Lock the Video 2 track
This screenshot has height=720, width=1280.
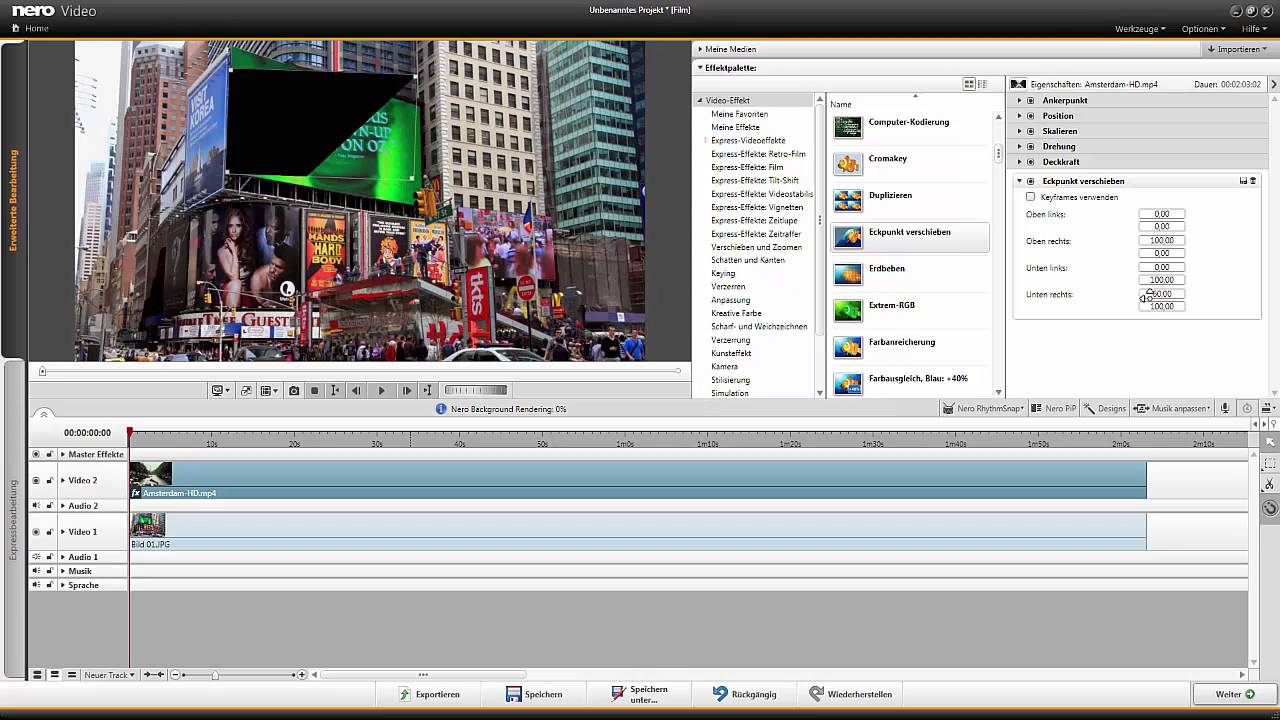49,480
